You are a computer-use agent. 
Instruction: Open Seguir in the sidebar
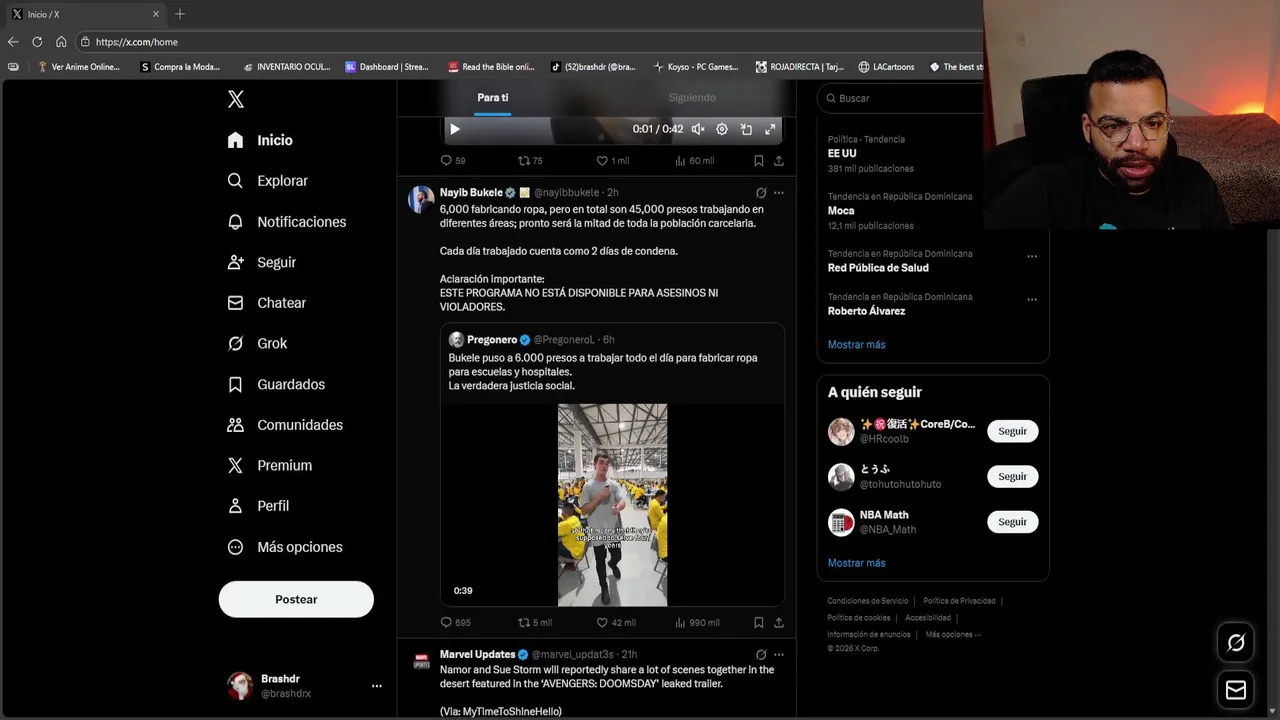tap(261, 262)
